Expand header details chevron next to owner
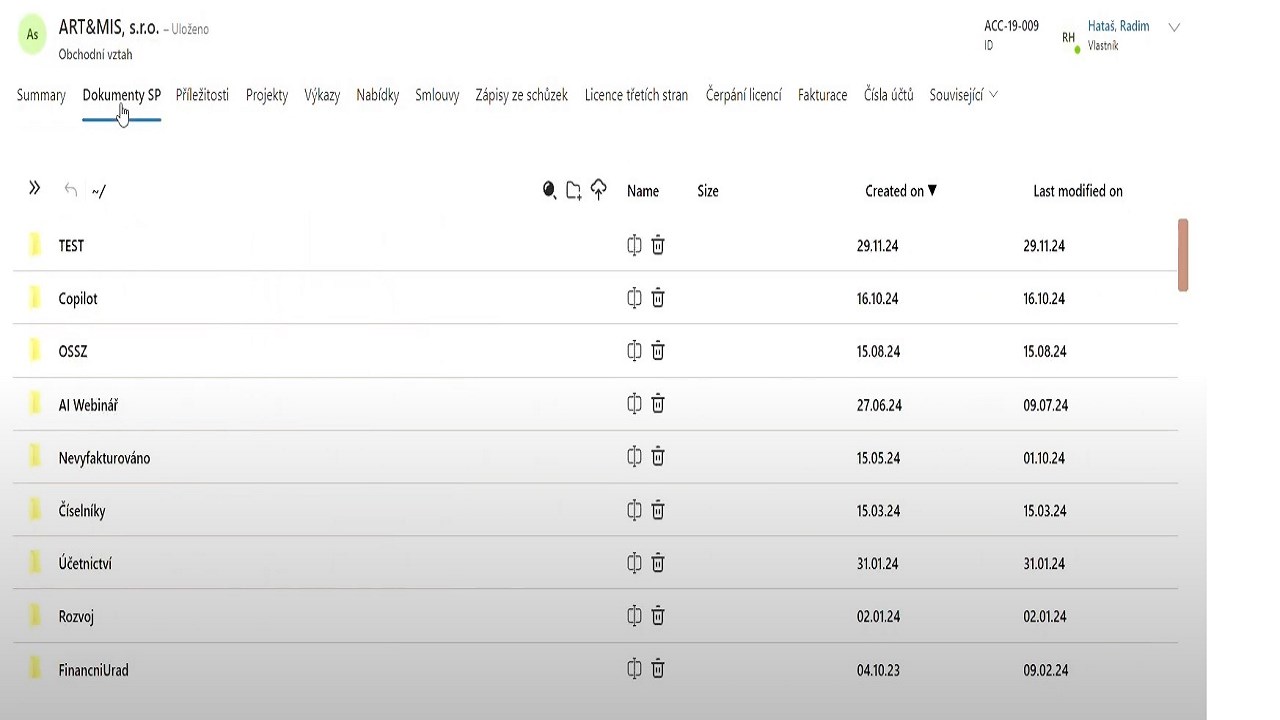1280x720 pixels. coord(1174,28)
